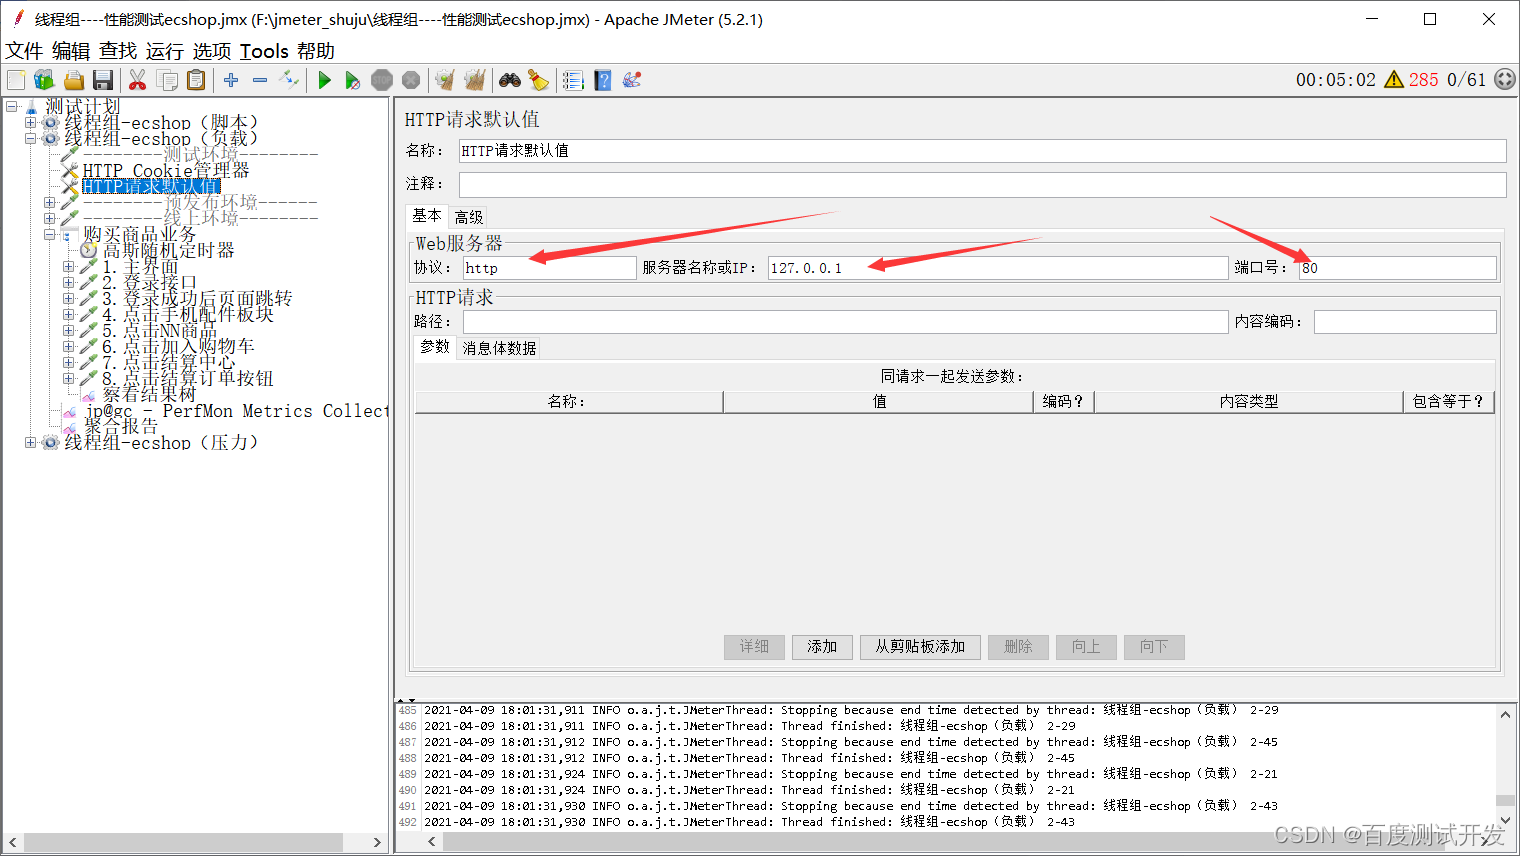
Task: Click the gray Stop sign icon
Action: tap(382, 80)
